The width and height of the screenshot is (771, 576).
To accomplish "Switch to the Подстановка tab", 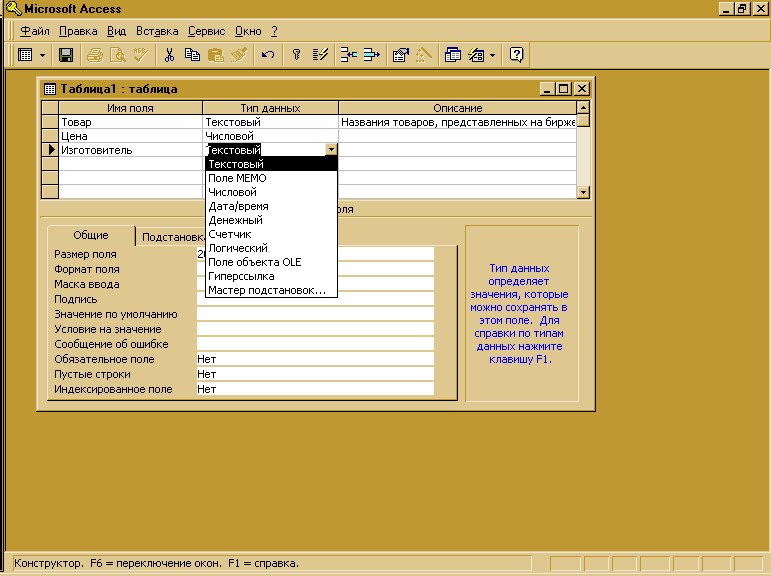I will coord(171,237).
